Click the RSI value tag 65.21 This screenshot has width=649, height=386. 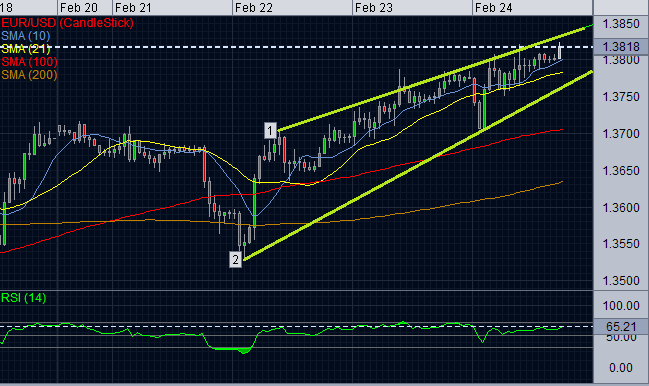(621, 326)
